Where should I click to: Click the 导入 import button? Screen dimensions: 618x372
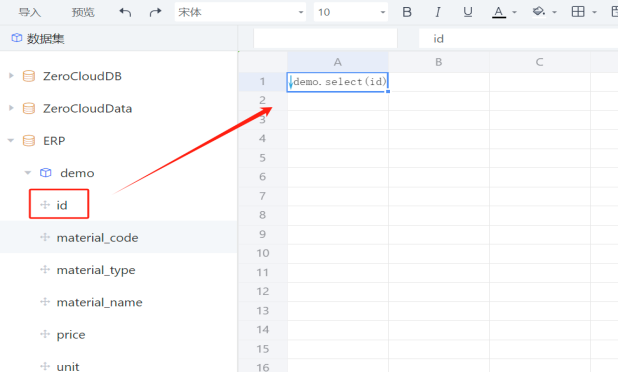click(30, 12)
